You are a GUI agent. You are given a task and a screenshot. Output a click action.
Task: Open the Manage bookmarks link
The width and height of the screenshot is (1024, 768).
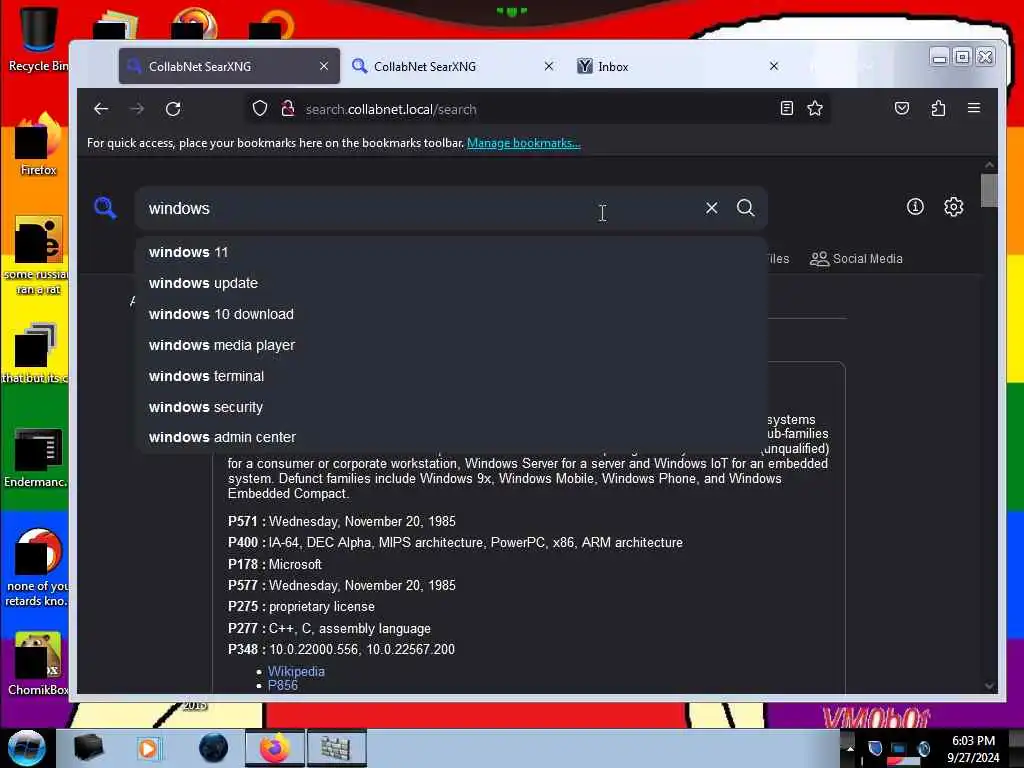[524, 143]
